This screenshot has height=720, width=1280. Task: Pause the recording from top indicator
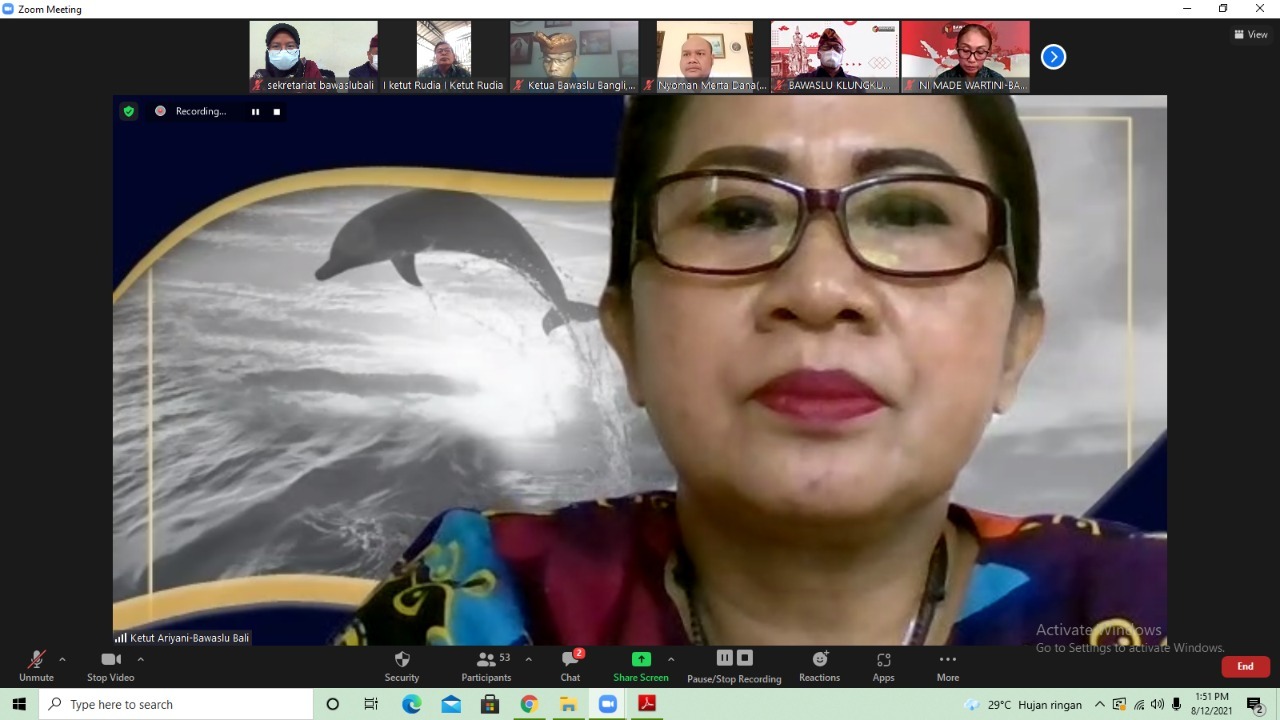pos(255,112)
